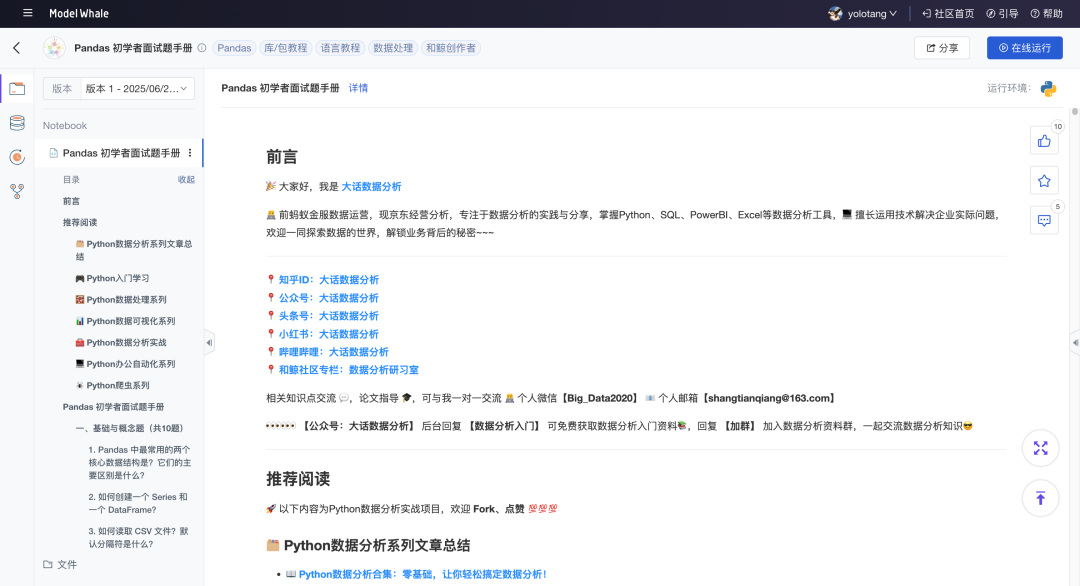Open the hamburger menu next to ModelWhale
Screen dimensions: 1080x586
[28, 13]
